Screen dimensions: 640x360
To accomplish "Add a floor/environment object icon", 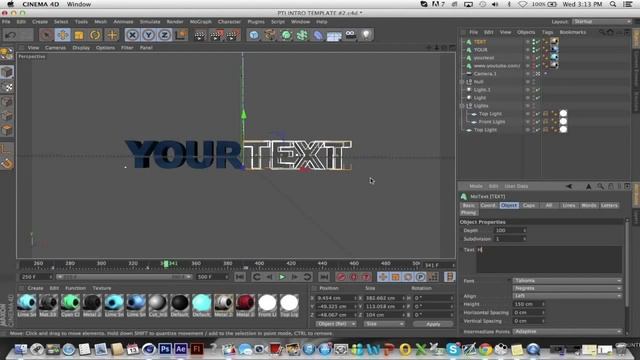I will [334, 36].
